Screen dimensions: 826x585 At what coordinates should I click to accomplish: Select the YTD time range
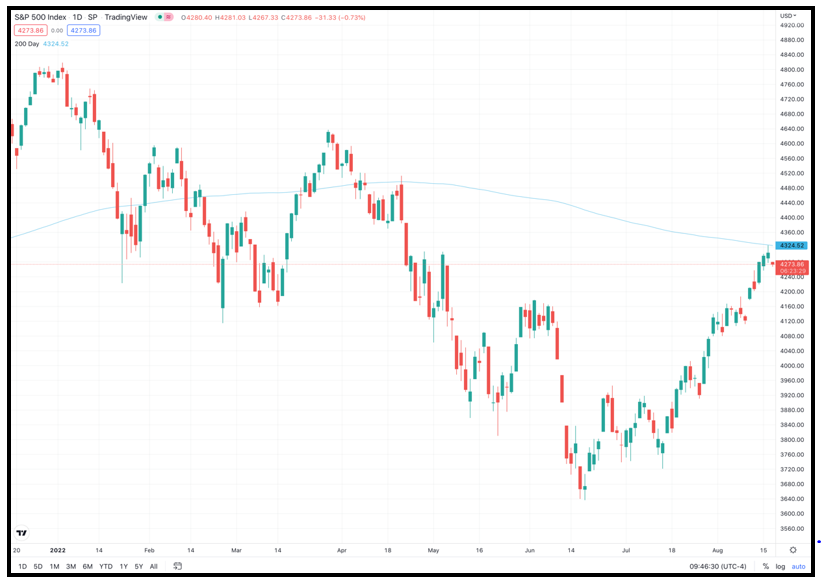pyautogui.click(x=106, y=566)
